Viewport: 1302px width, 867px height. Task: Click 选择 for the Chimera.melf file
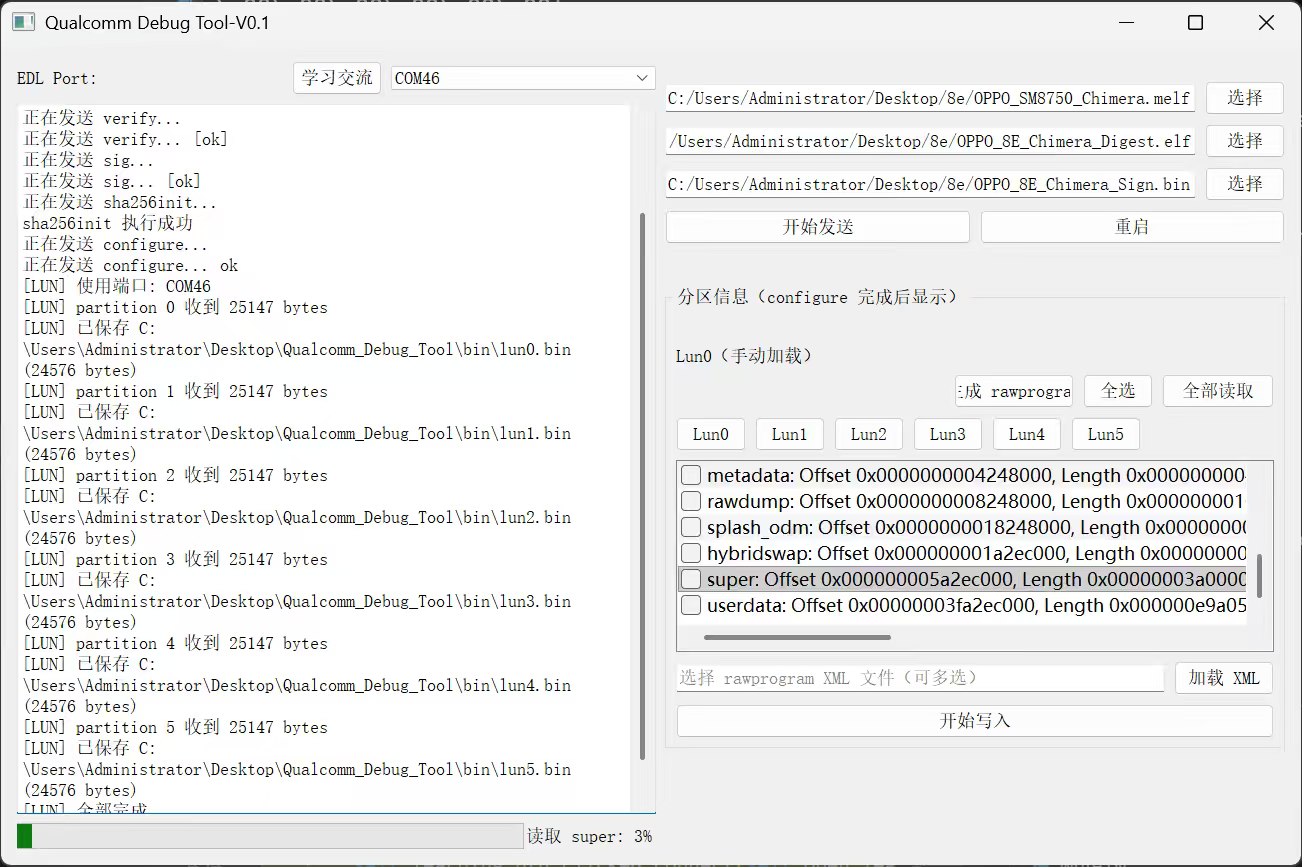tap(1244, 98)
